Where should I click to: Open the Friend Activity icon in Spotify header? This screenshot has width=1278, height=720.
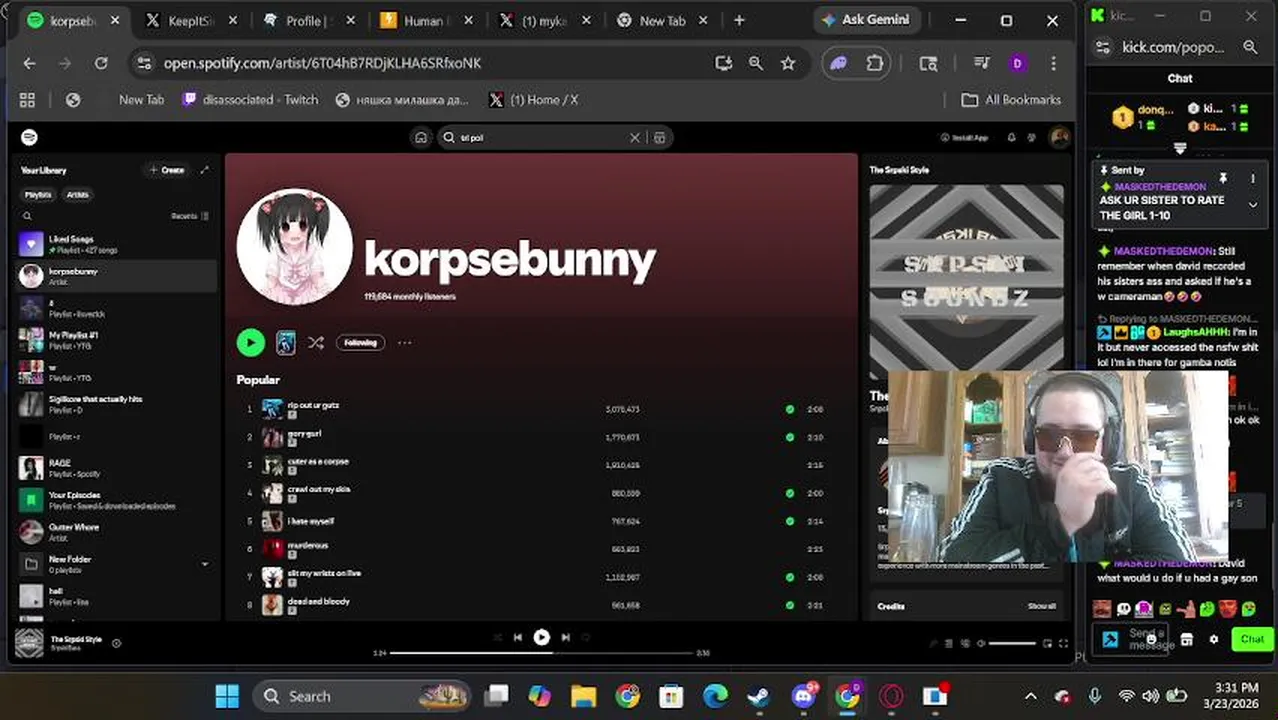1032,138
